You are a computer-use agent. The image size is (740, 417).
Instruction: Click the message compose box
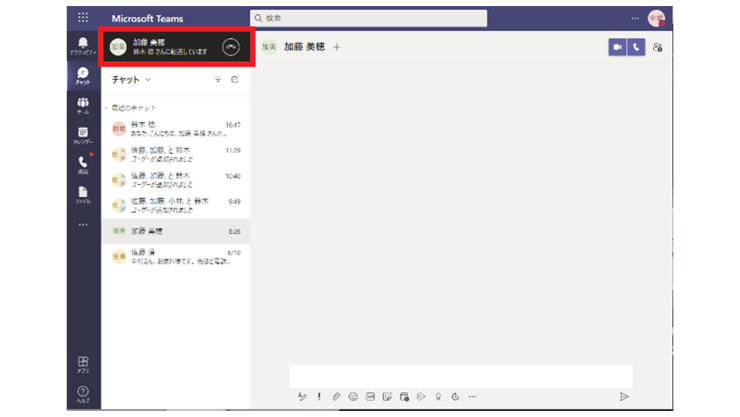461,376
